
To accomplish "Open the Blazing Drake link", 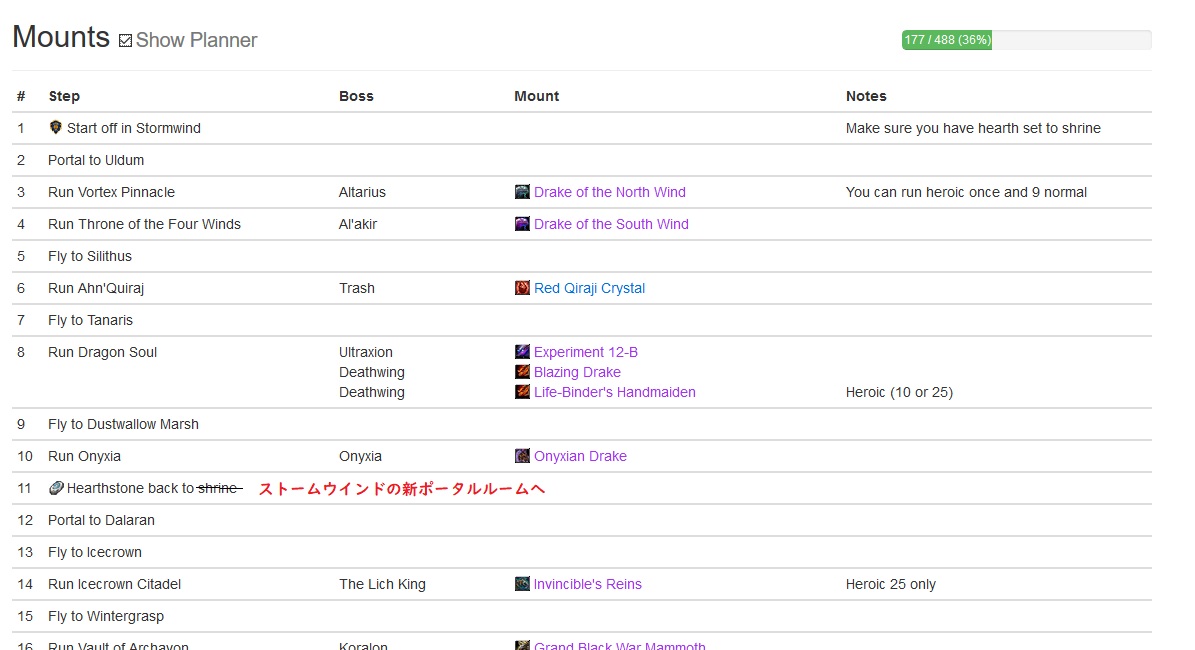I will (577, 372).
